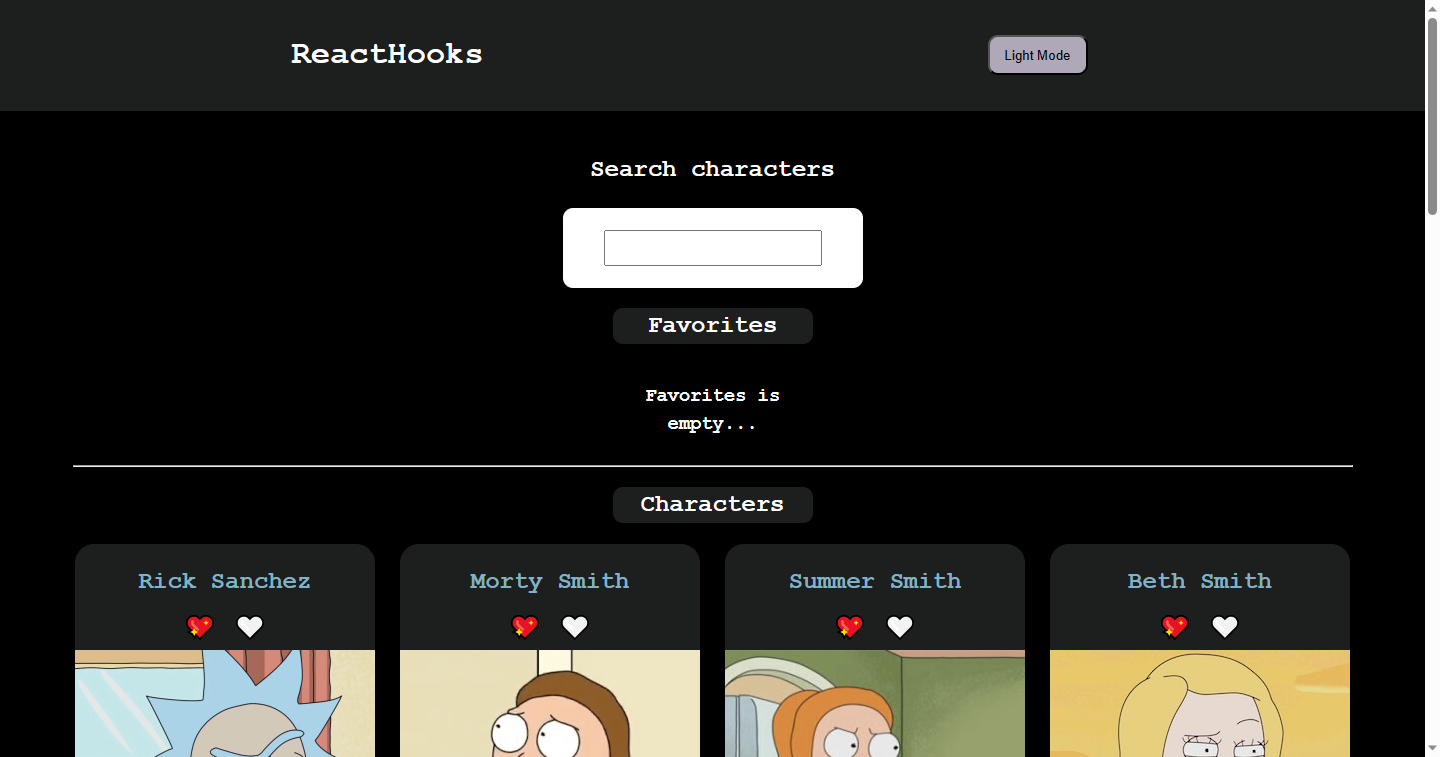Select the Rick Sanchez character image

click(224, 704)
